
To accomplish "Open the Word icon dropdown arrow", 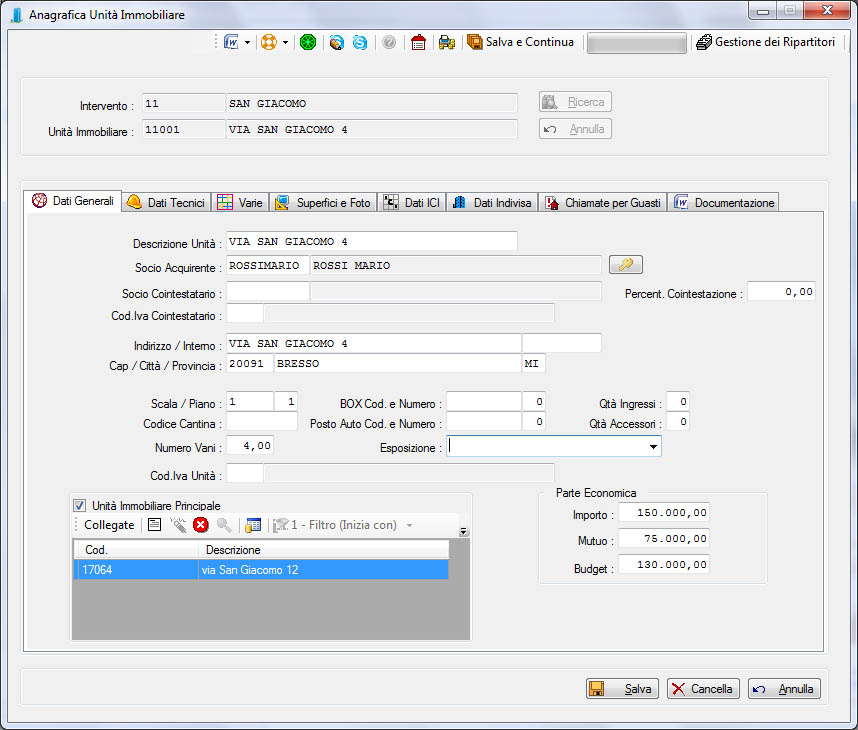I will pos(247,42).
